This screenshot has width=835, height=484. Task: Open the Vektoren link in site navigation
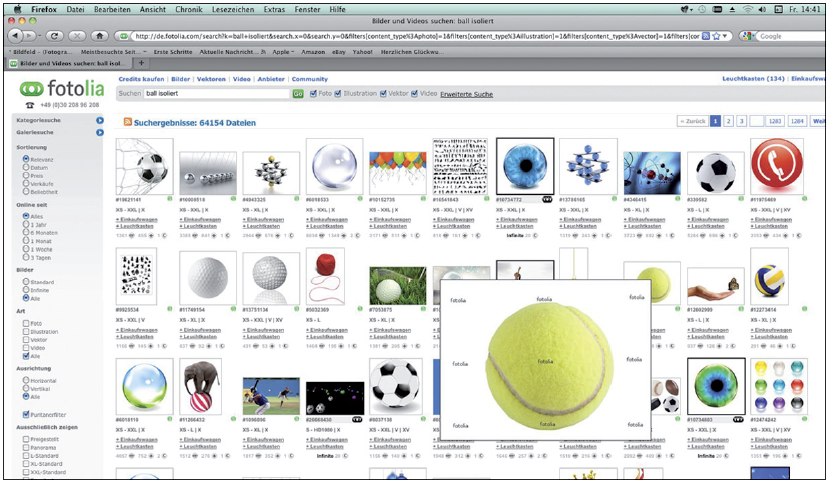(211, 79)
